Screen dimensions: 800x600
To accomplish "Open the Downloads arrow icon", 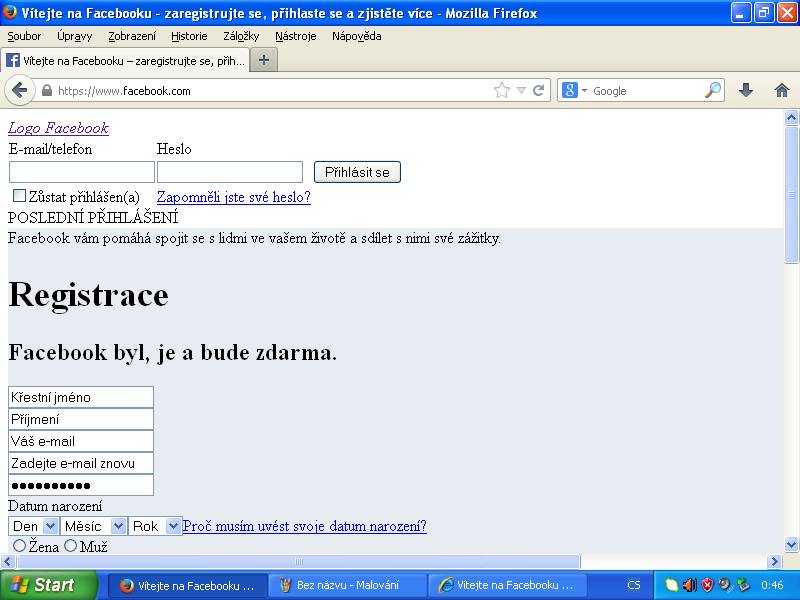I will point(746,91).
